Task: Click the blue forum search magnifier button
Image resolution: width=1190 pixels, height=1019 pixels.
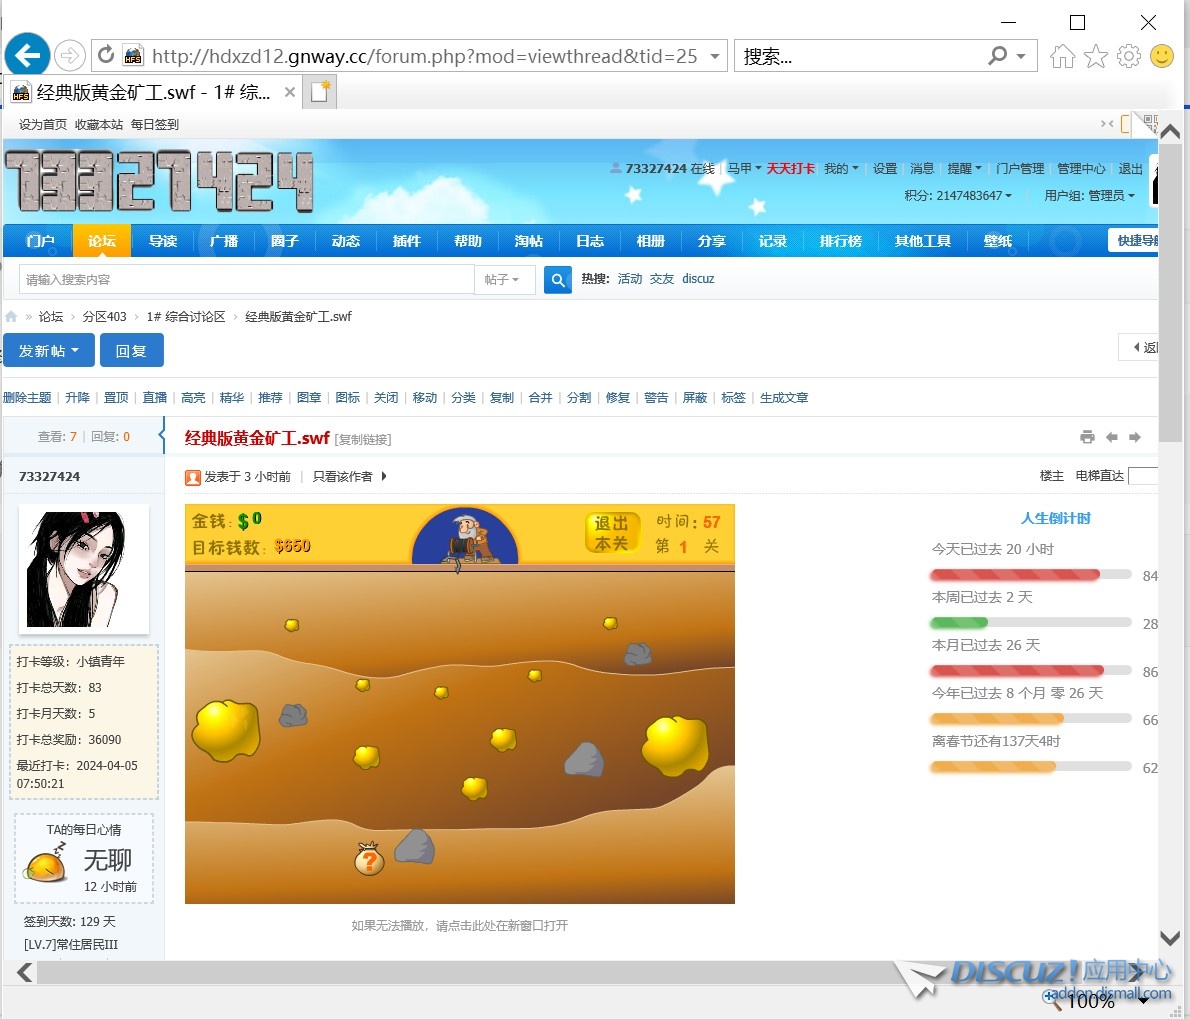Action: click(558, 280)
